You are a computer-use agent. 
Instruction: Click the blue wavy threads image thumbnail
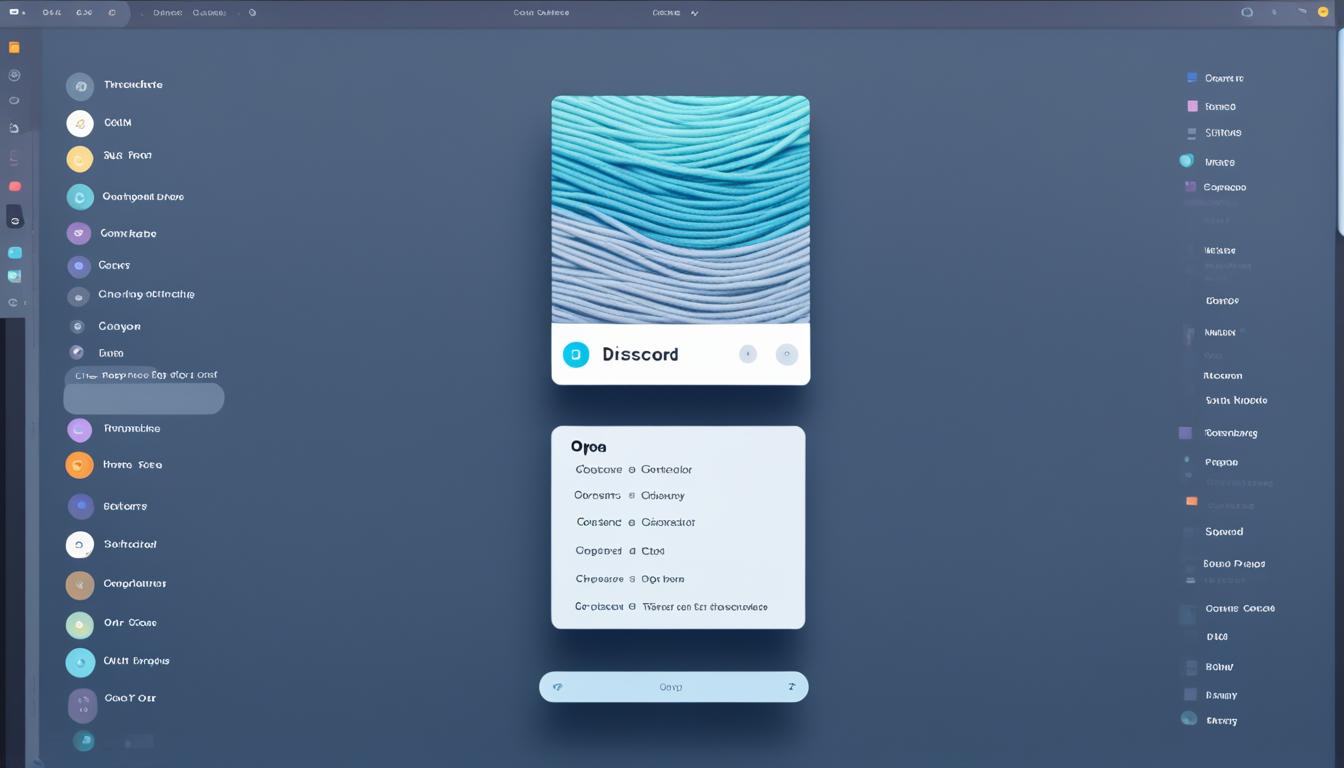click(680, 209)
